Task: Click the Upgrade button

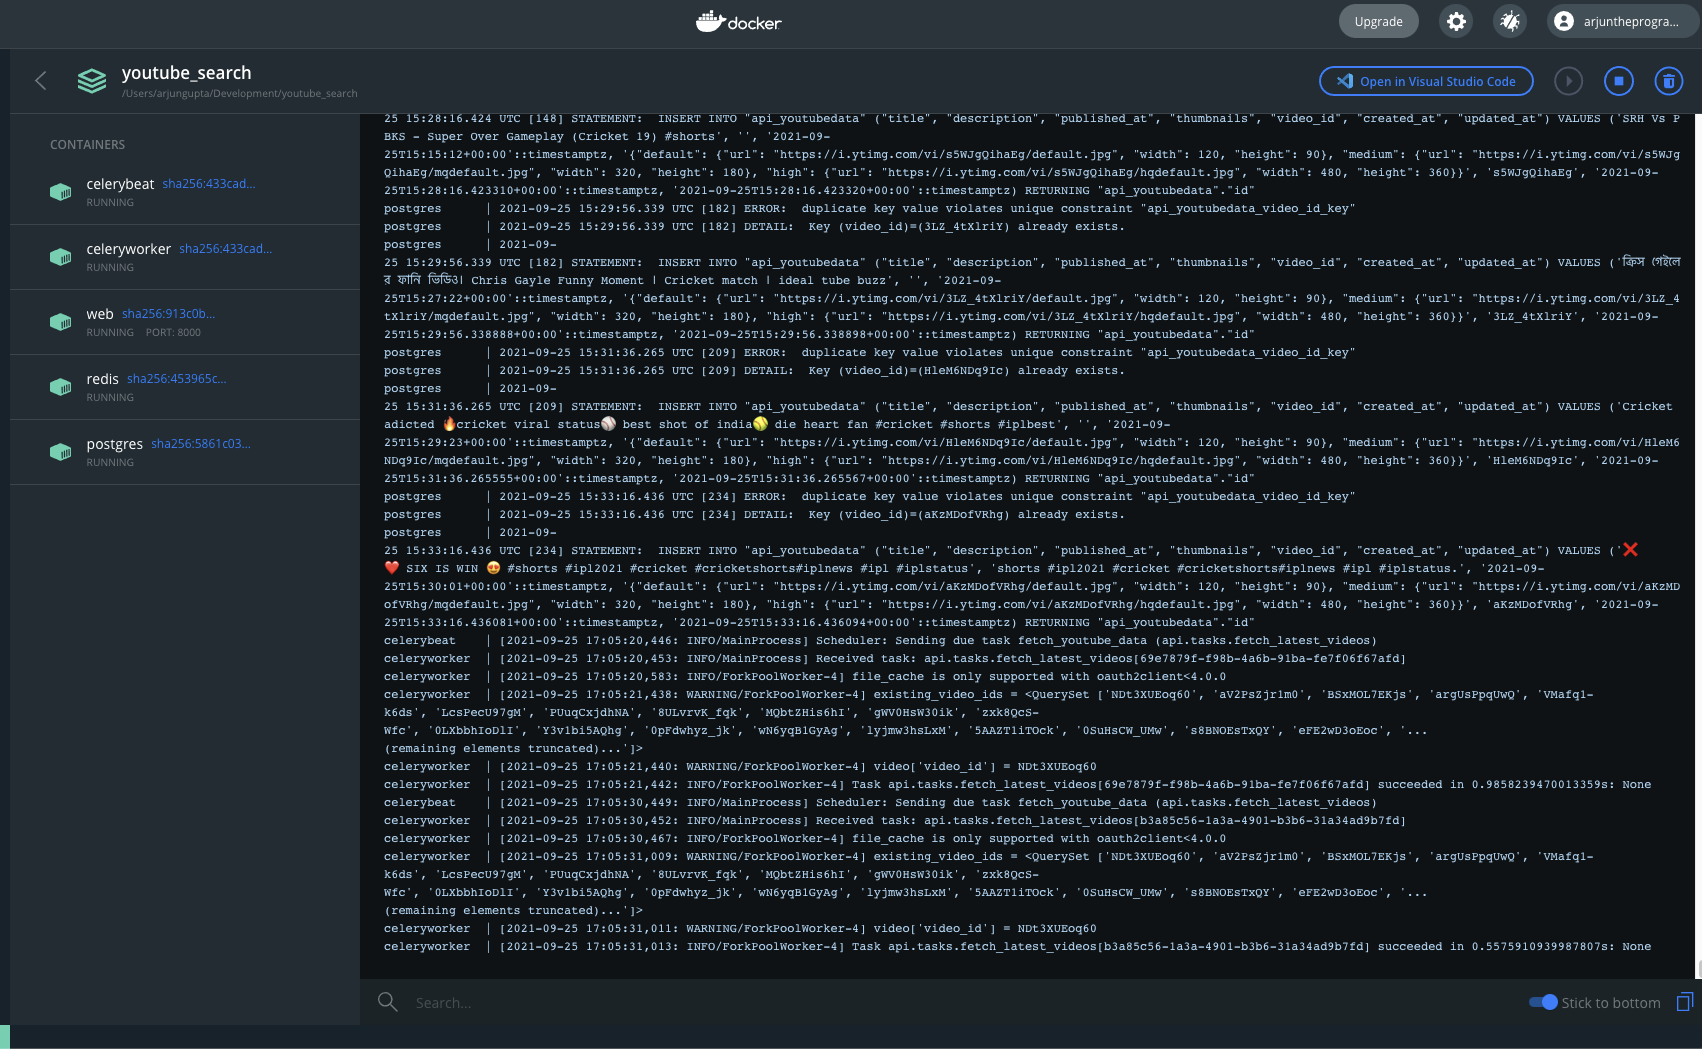Action: (1378, 21)
